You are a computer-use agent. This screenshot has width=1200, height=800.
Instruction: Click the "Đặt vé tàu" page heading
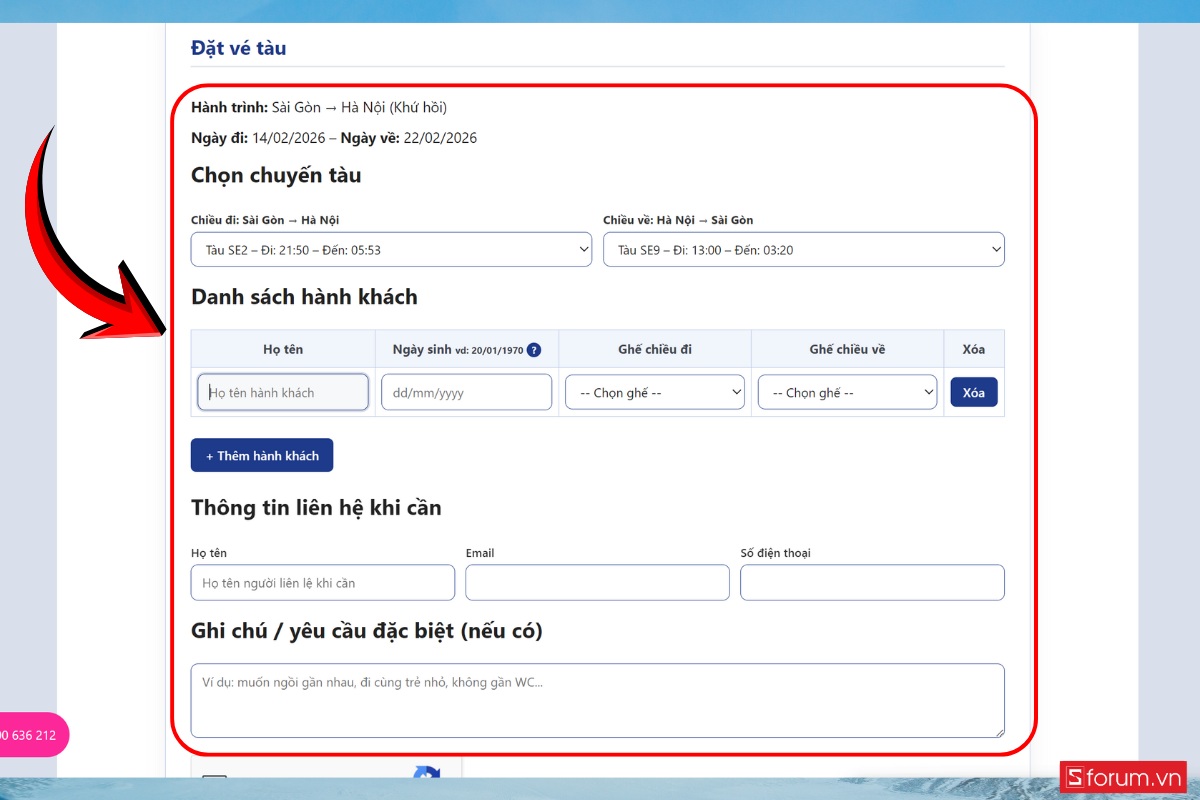236,48
